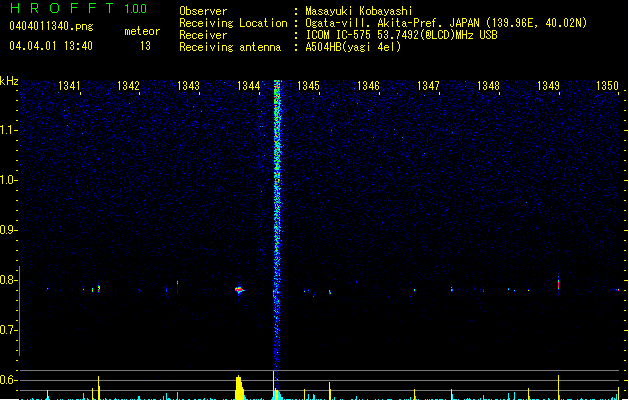
Task: Click the 0.9 kHz frequency tick label
Action: (8, 230)
